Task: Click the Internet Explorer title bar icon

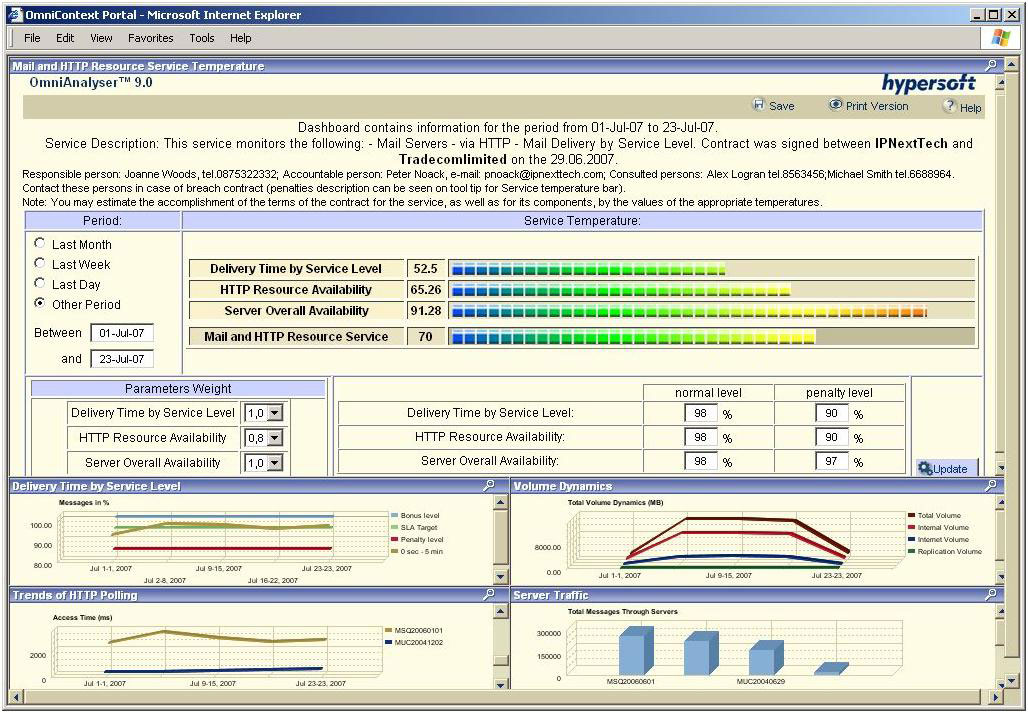Action: coord(14,14)
